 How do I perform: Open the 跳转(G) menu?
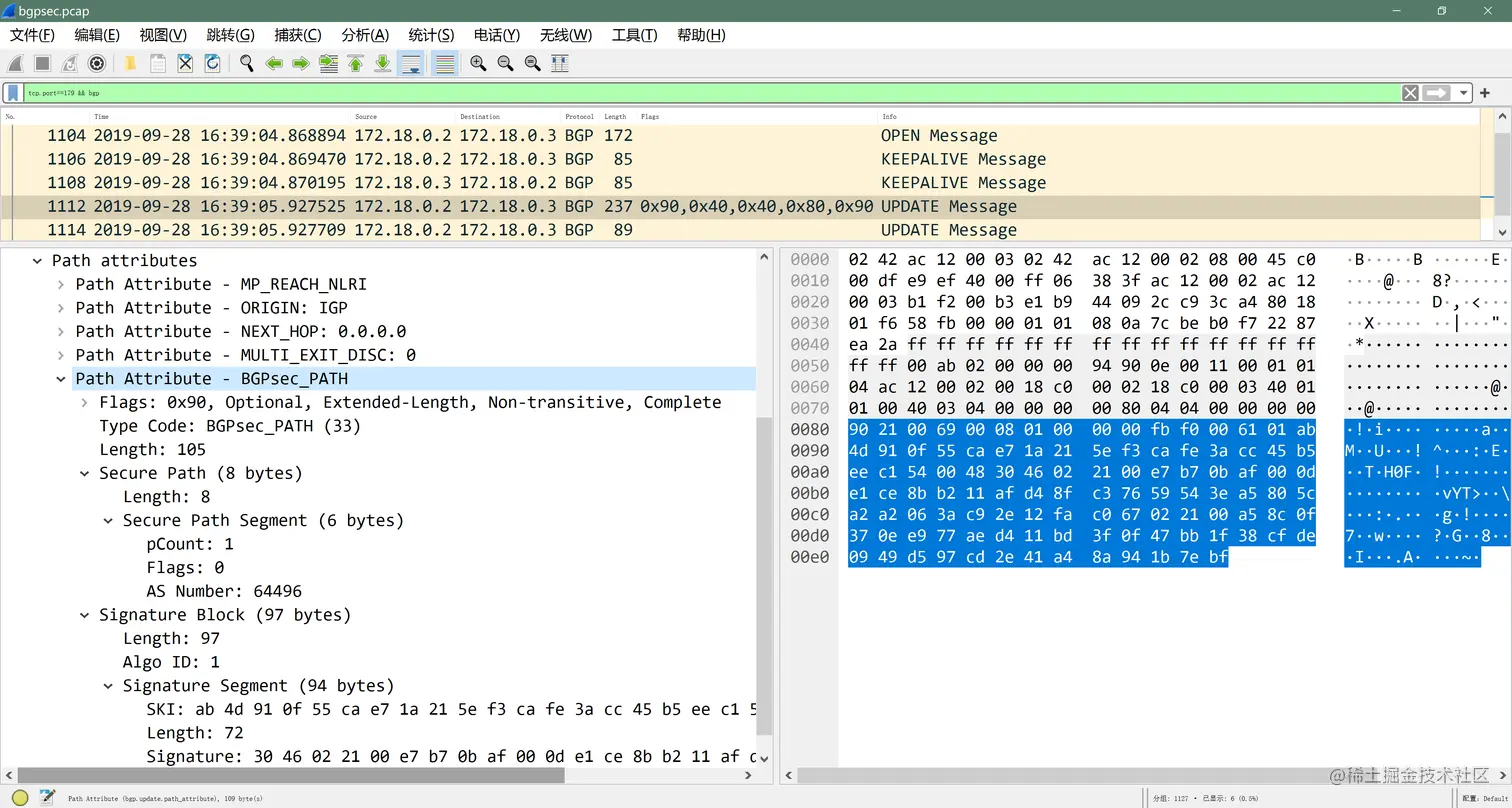(x=230, y=35)
